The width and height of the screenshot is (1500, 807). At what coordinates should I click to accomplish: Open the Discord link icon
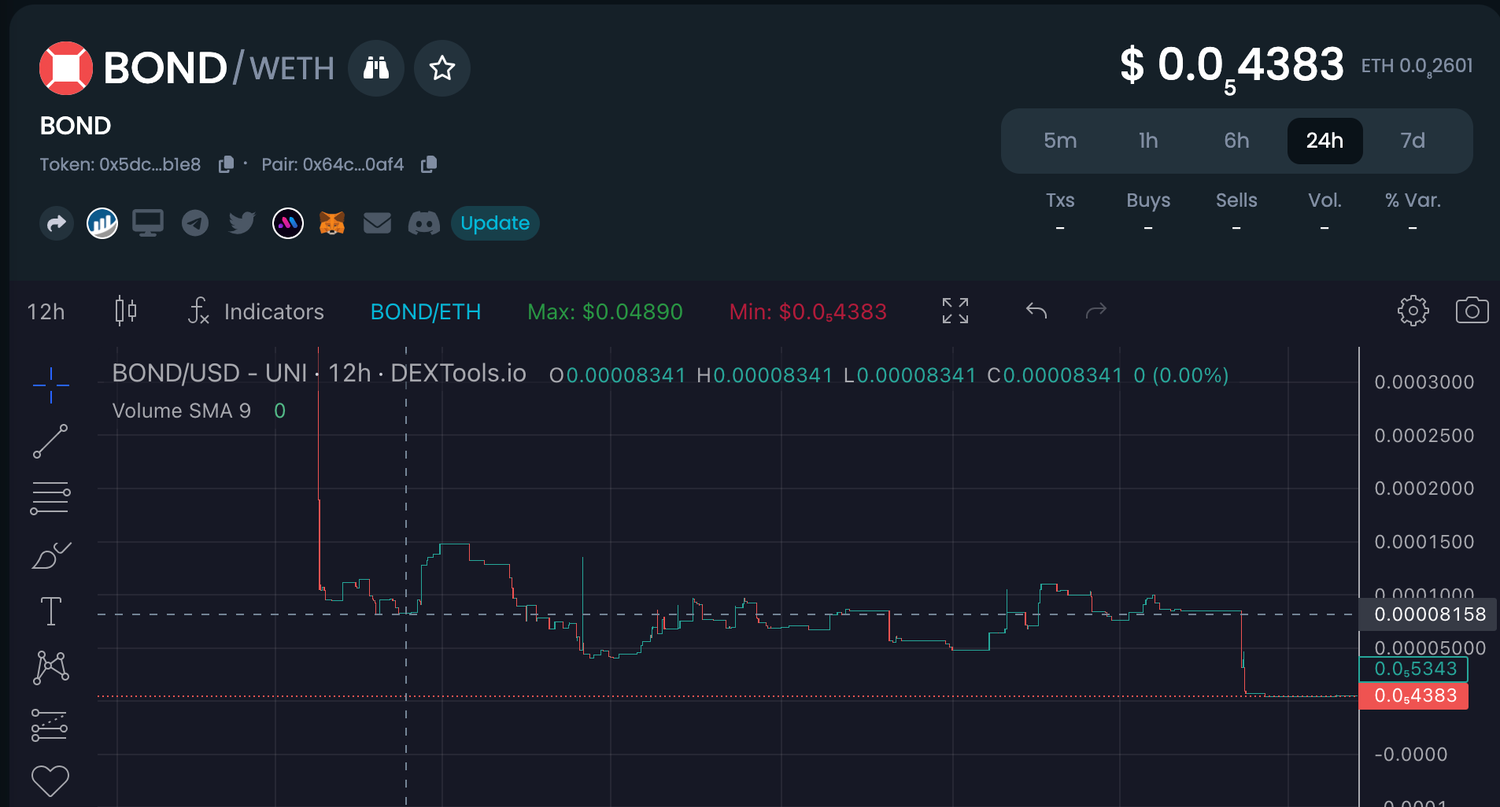click(424, 223)
